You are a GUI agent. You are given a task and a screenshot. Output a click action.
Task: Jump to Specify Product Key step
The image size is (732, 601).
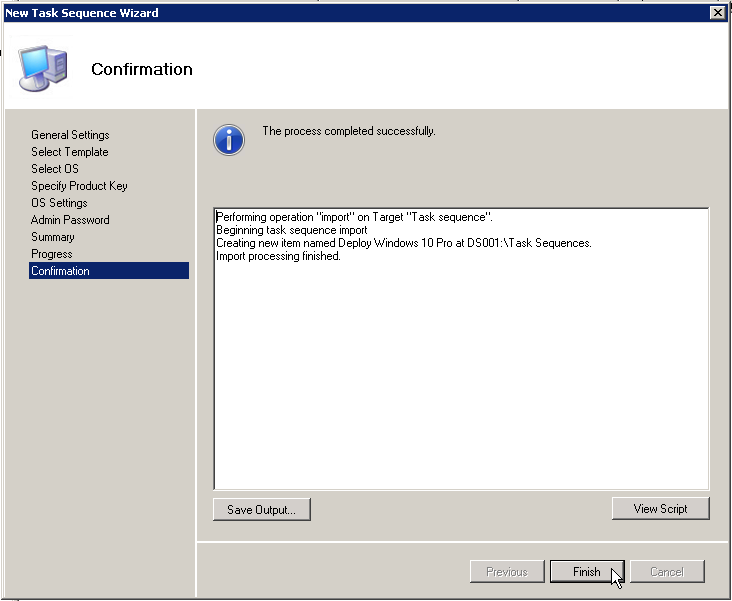79,186
